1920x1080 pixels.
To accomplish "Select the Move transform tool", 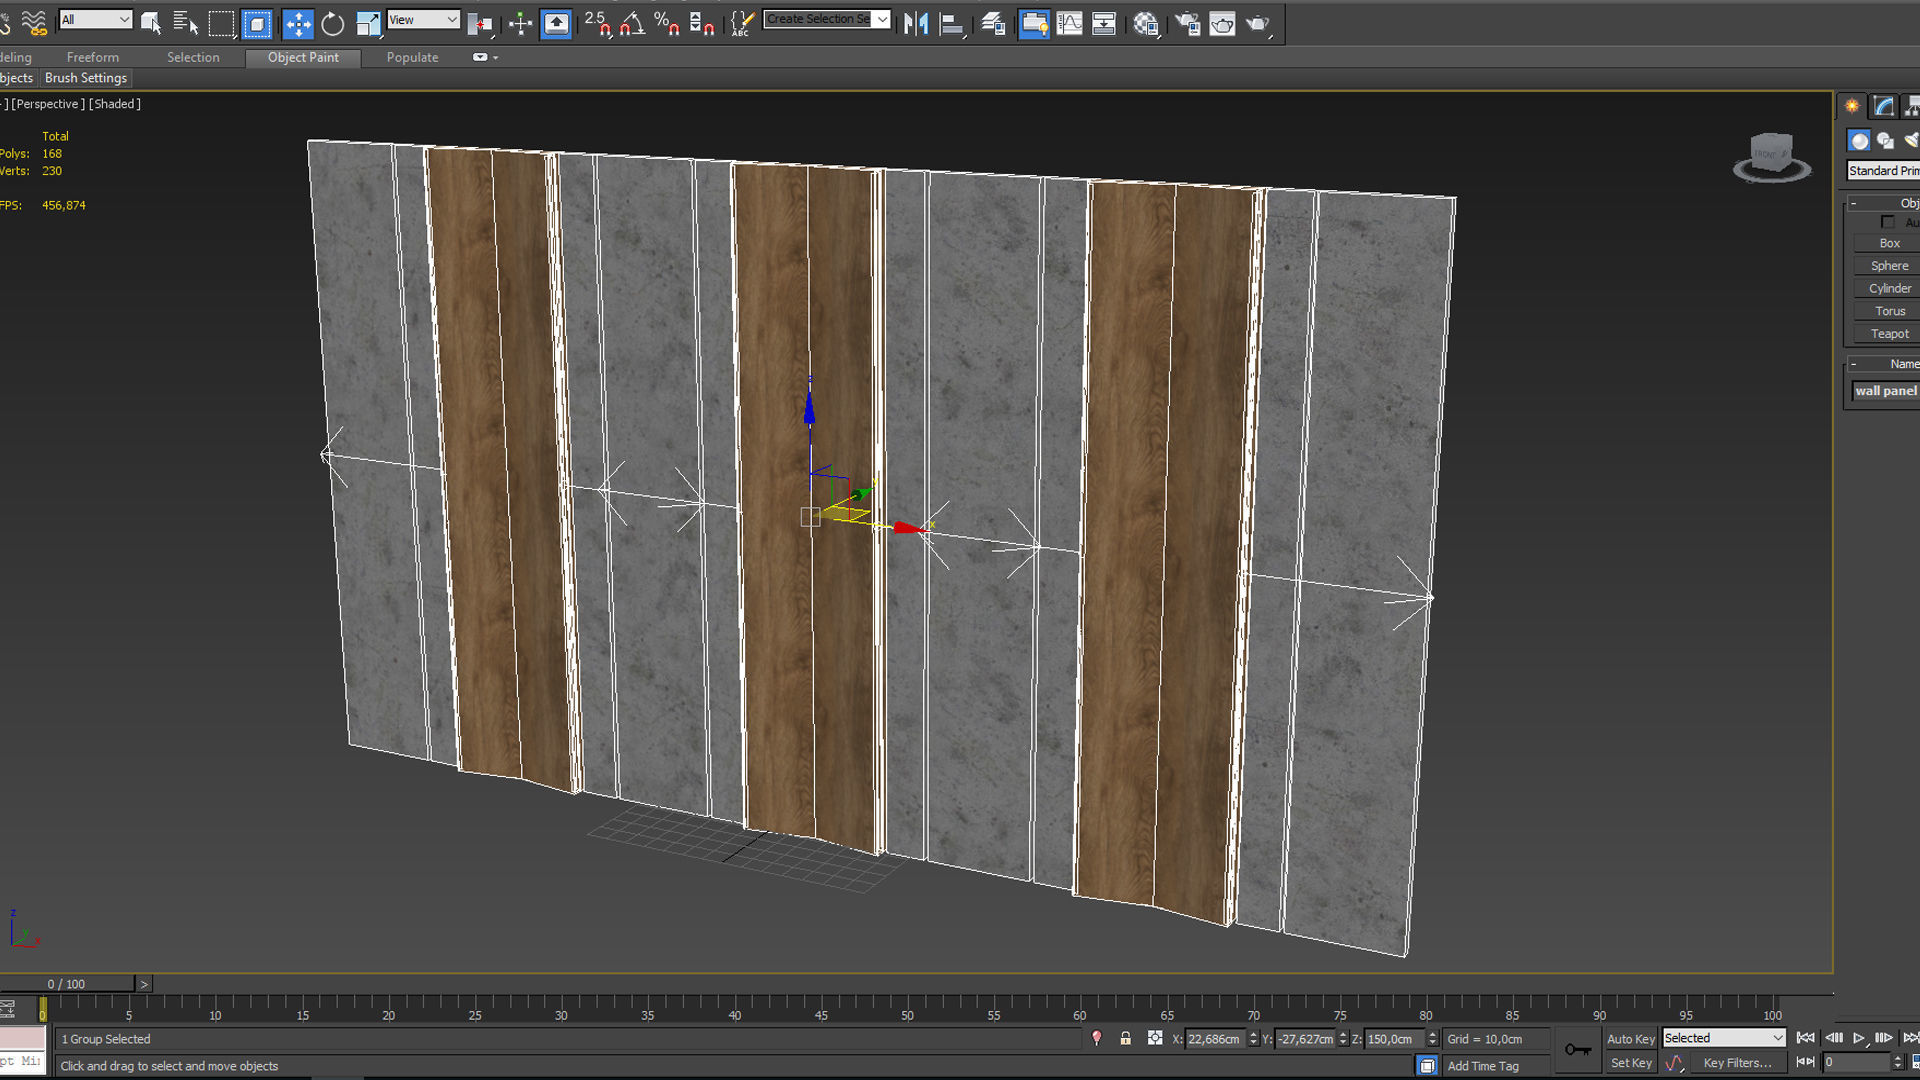I will pos(298,23).
